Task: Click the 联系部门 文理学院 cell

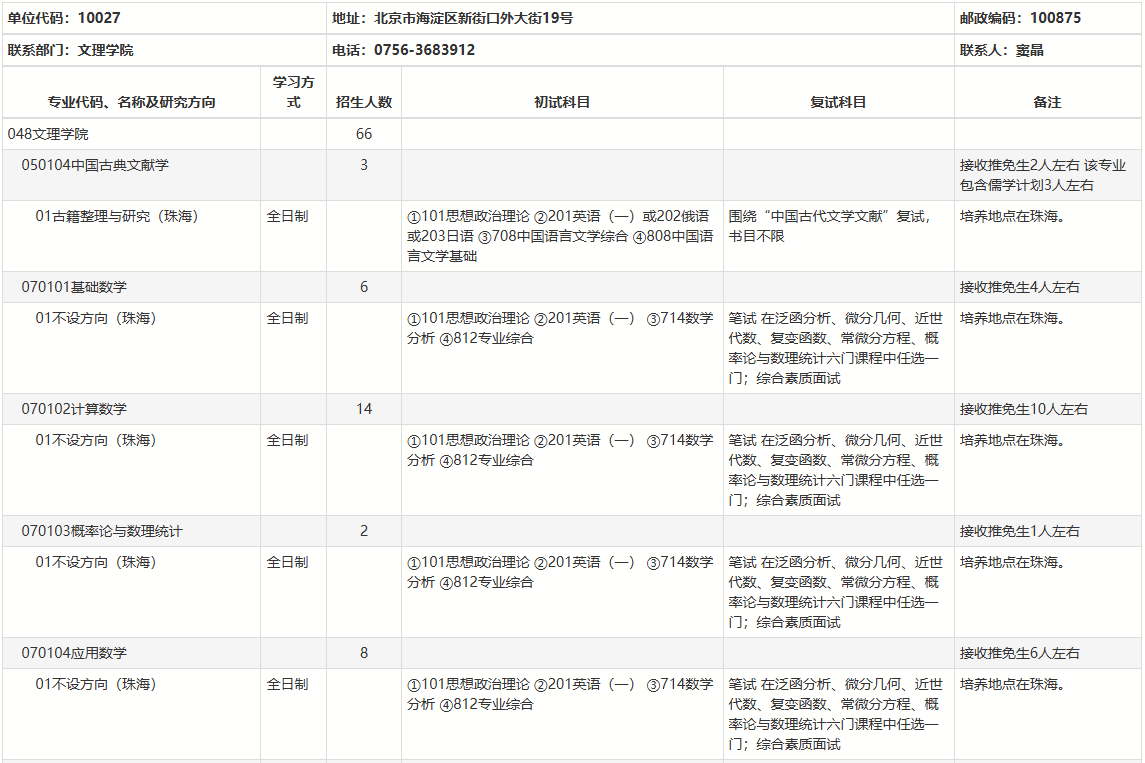Action: click(x=70, y=50)
